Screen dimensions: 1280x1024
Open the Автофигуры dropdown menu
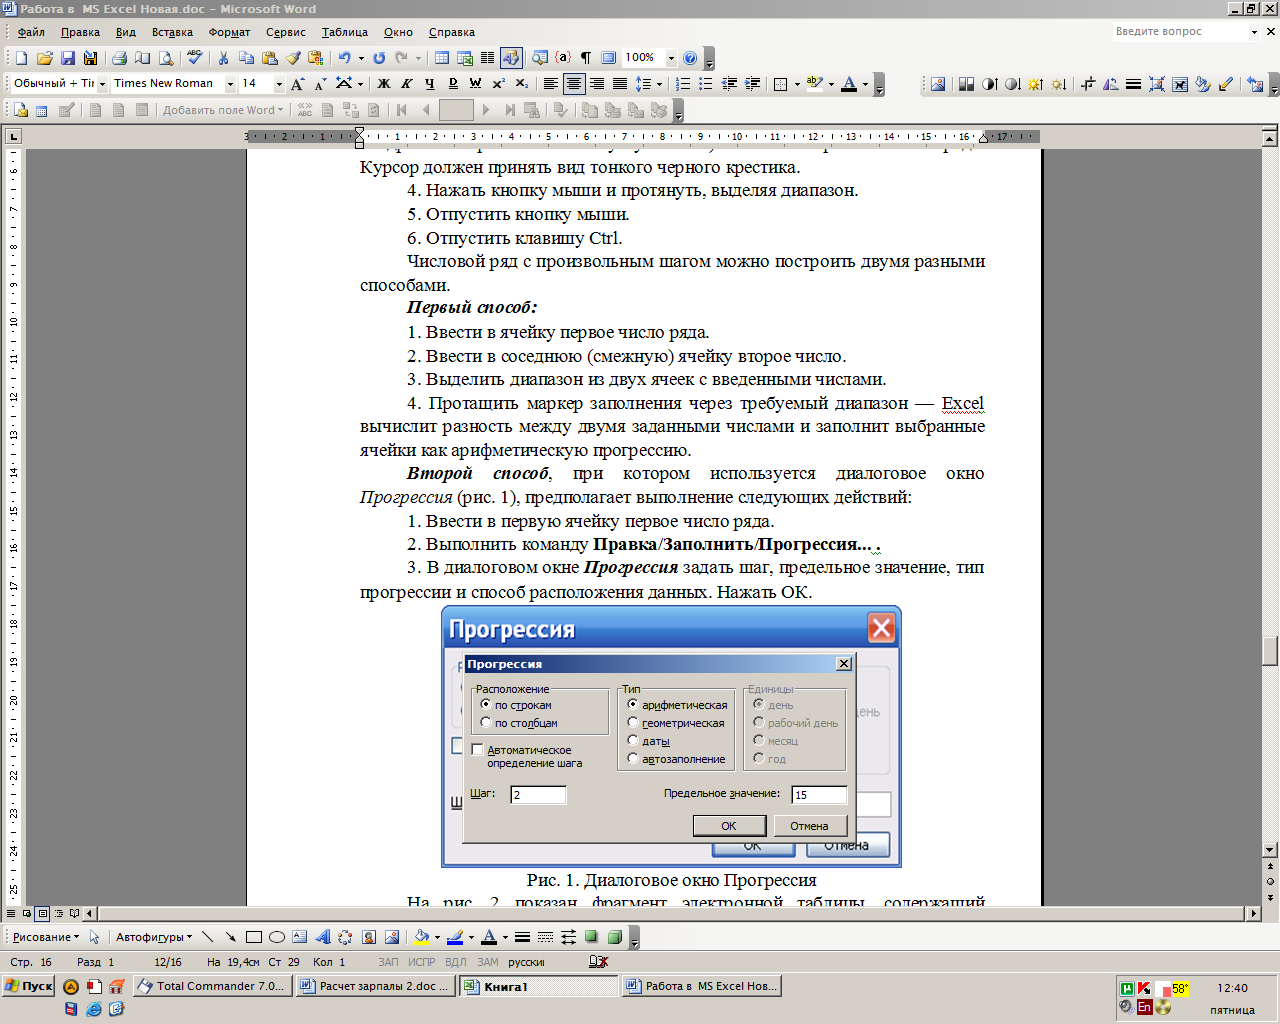[x=154, y=937]
